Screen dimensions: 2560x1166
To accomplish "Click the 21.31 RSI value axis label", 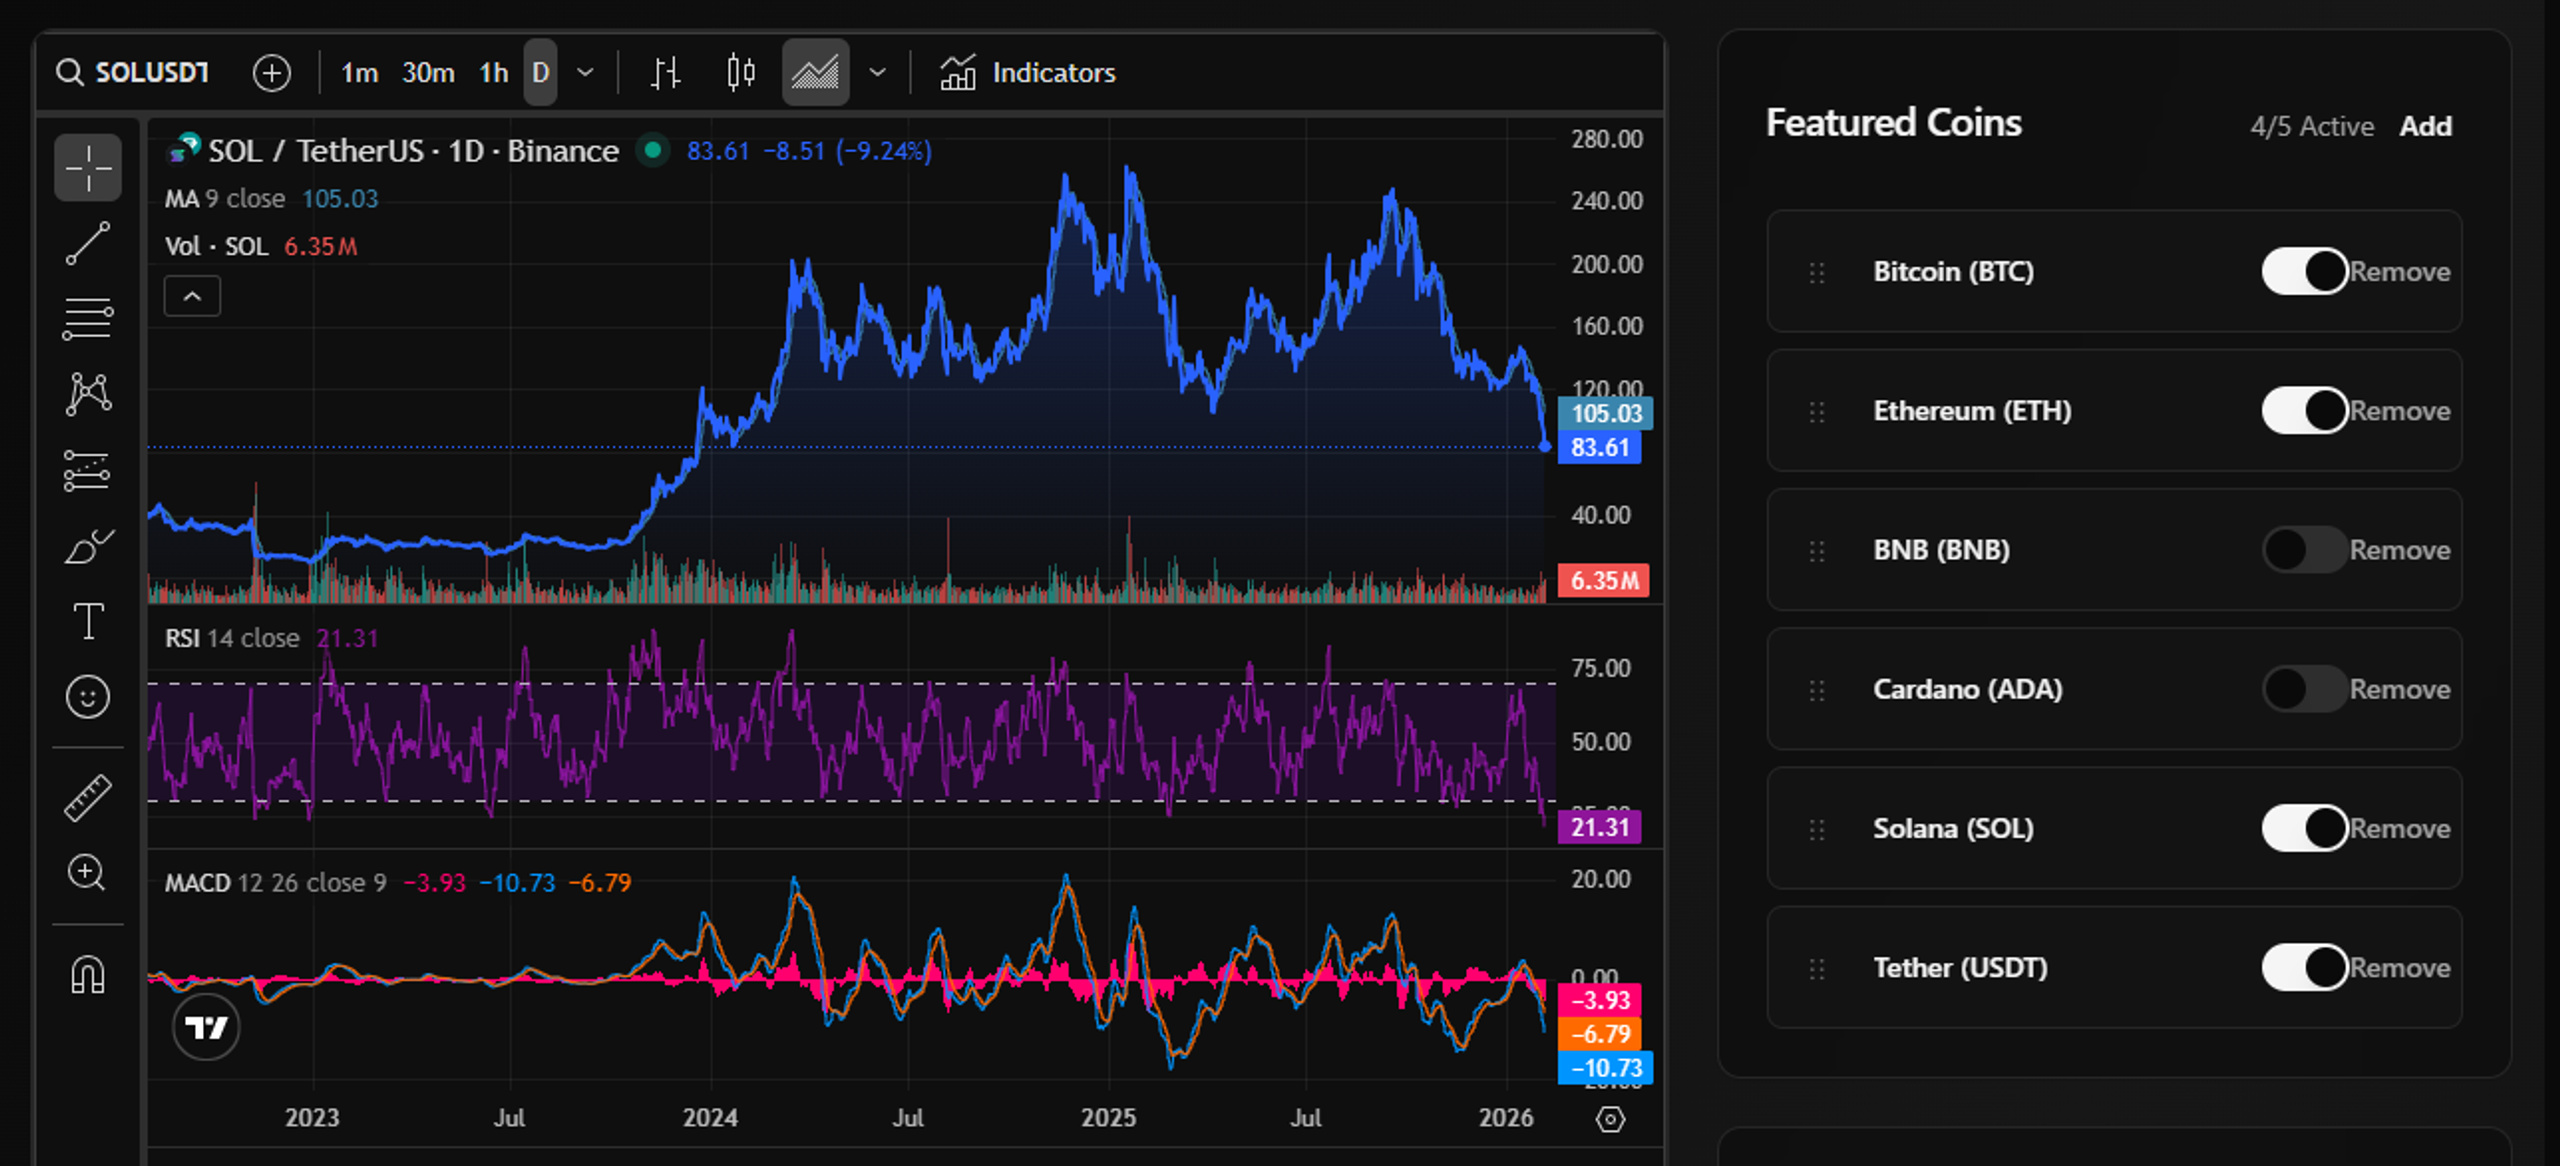I will tap(1600, 827).
